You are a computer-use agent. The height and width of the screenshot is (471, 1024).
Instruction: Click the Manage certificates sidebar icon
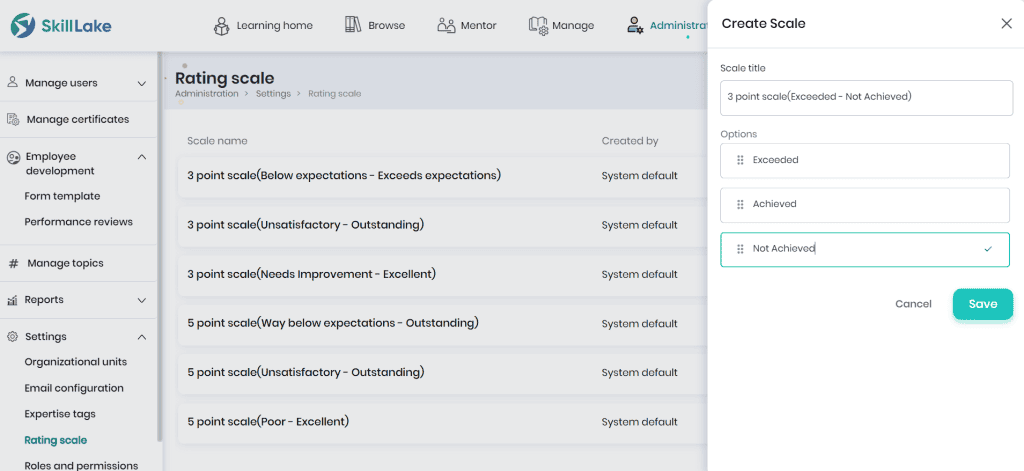[13, 120]
